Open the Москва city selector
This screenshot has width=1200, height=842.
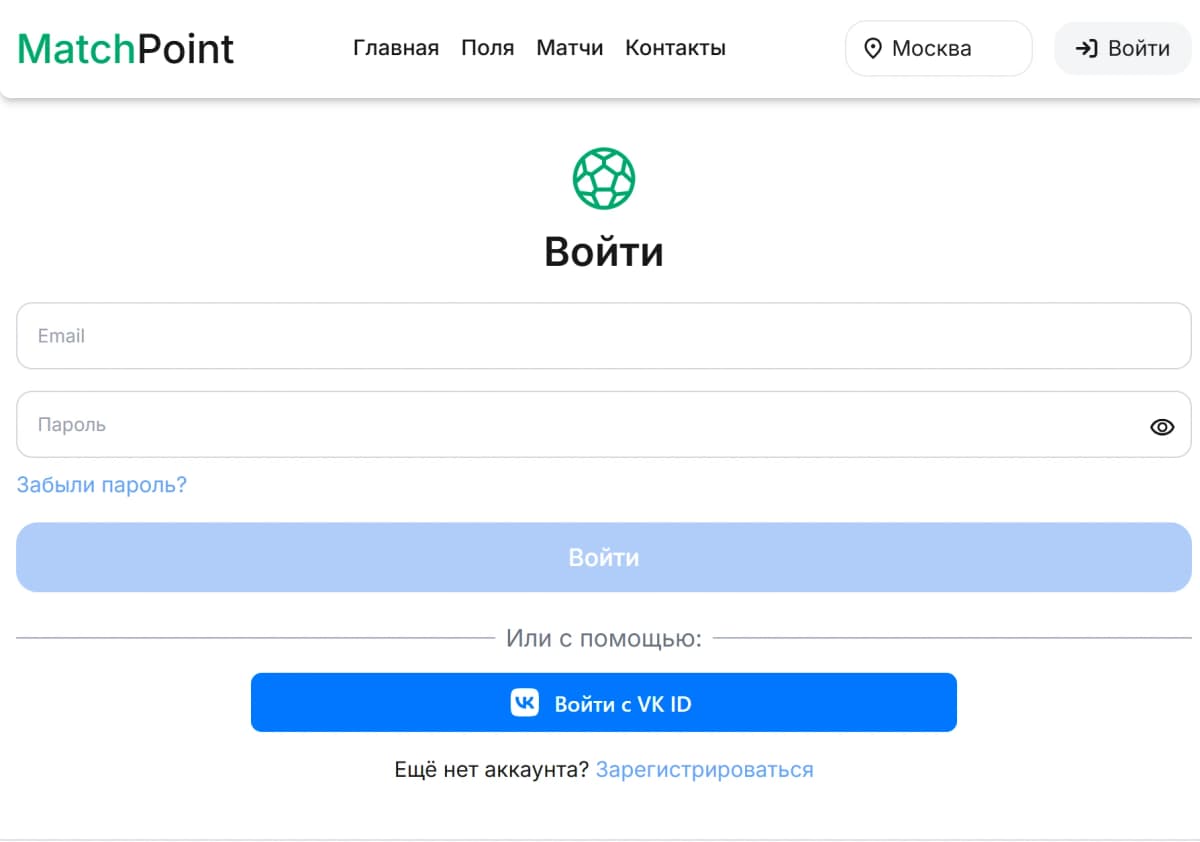click(937, 48)
